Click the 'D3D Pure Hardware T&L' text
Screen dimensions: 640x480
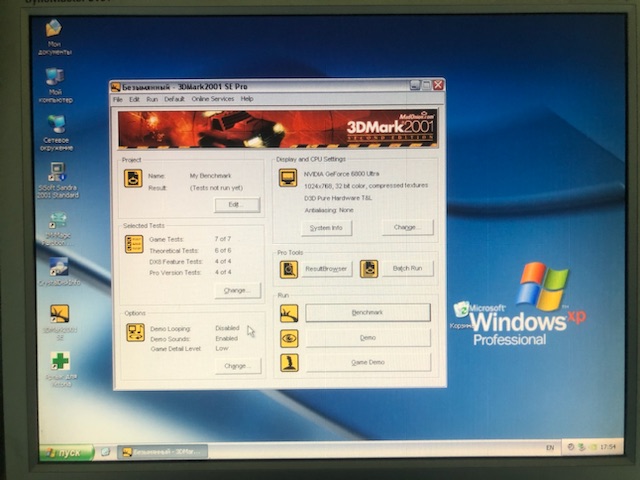click(338, 198)
